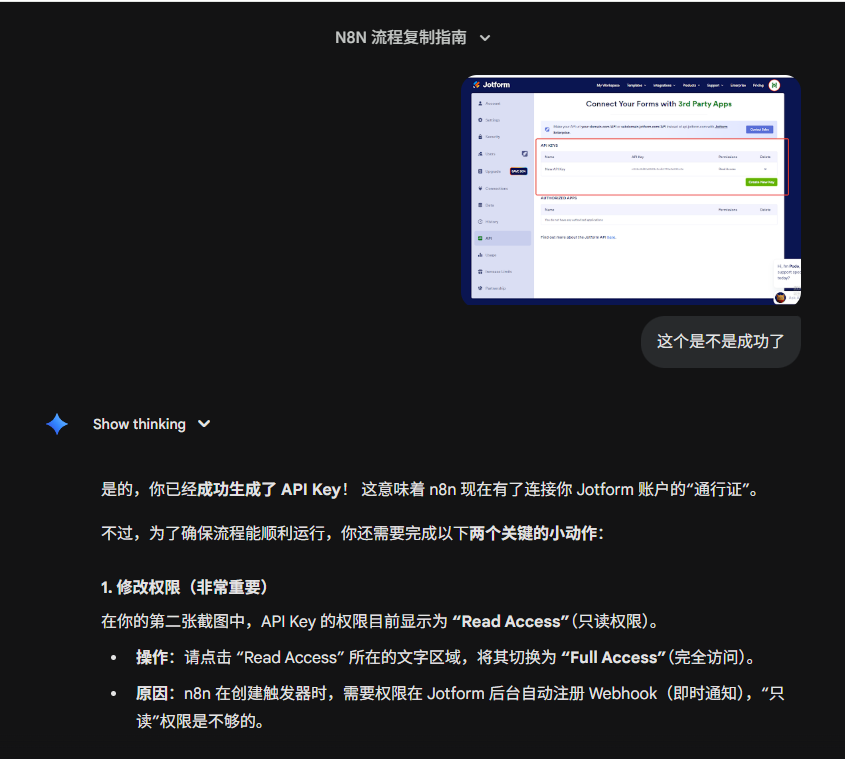
Task: Open the N8N 流程复制指南 conversation title dropdown
Action: 413,38
